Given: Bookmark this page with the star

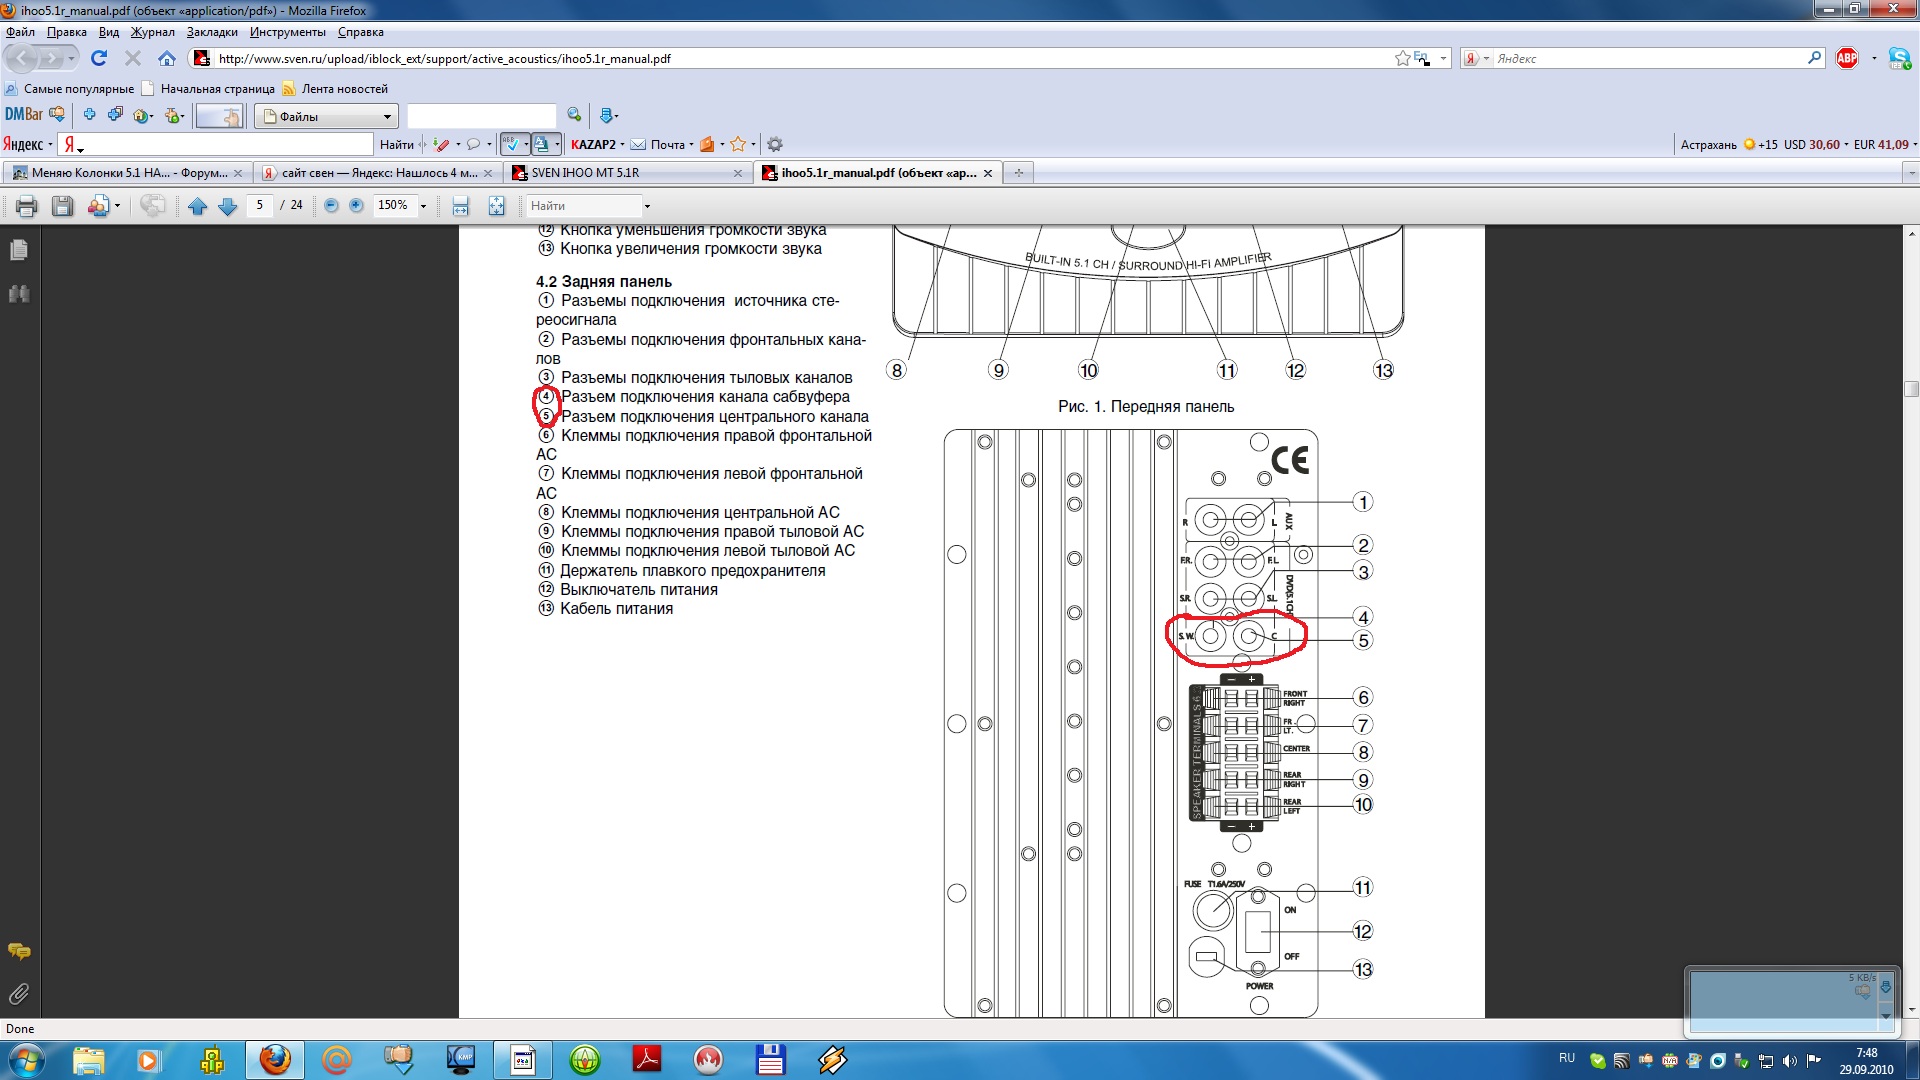Looking at the screenshot, I should (x=1402, y=58).
